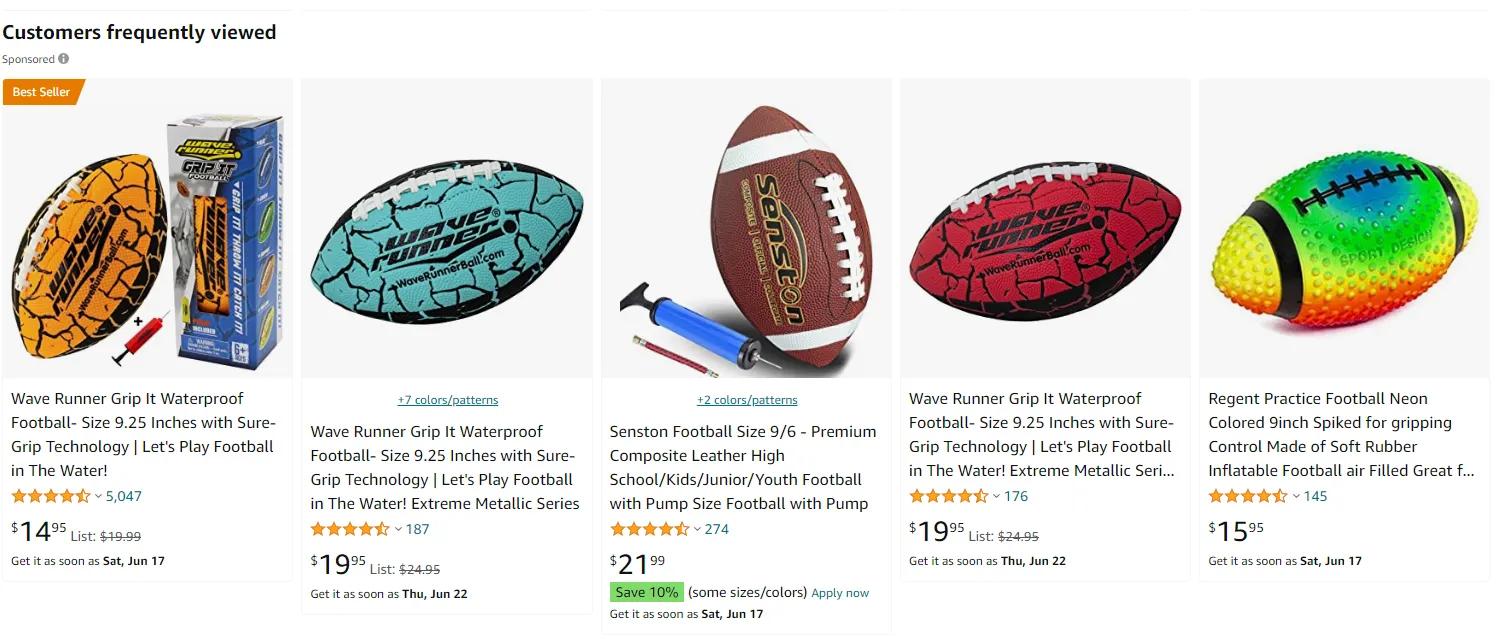Expand rating dropdown beside 5,047 reviews

point(98,496)
